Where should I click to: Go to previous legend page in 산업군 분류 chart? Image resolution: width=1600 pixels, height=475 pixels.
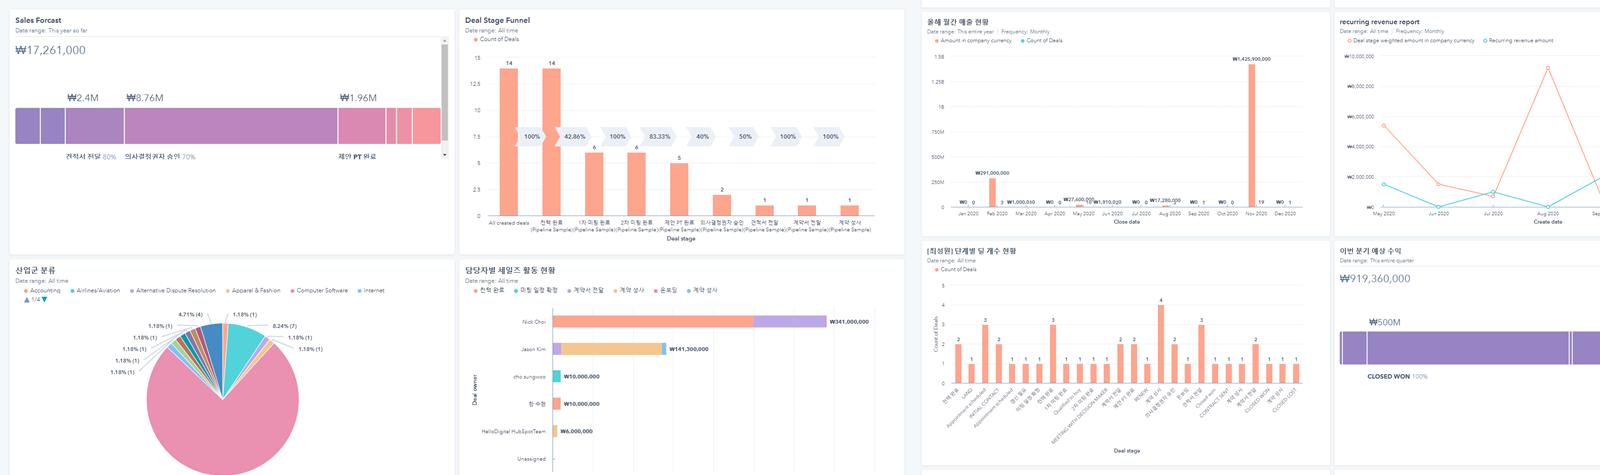tap(27, 300)
